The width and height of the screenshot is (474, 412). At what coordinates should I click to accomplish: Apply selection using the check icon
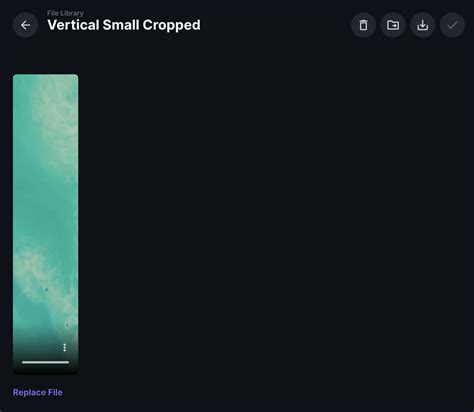[452, 25]
